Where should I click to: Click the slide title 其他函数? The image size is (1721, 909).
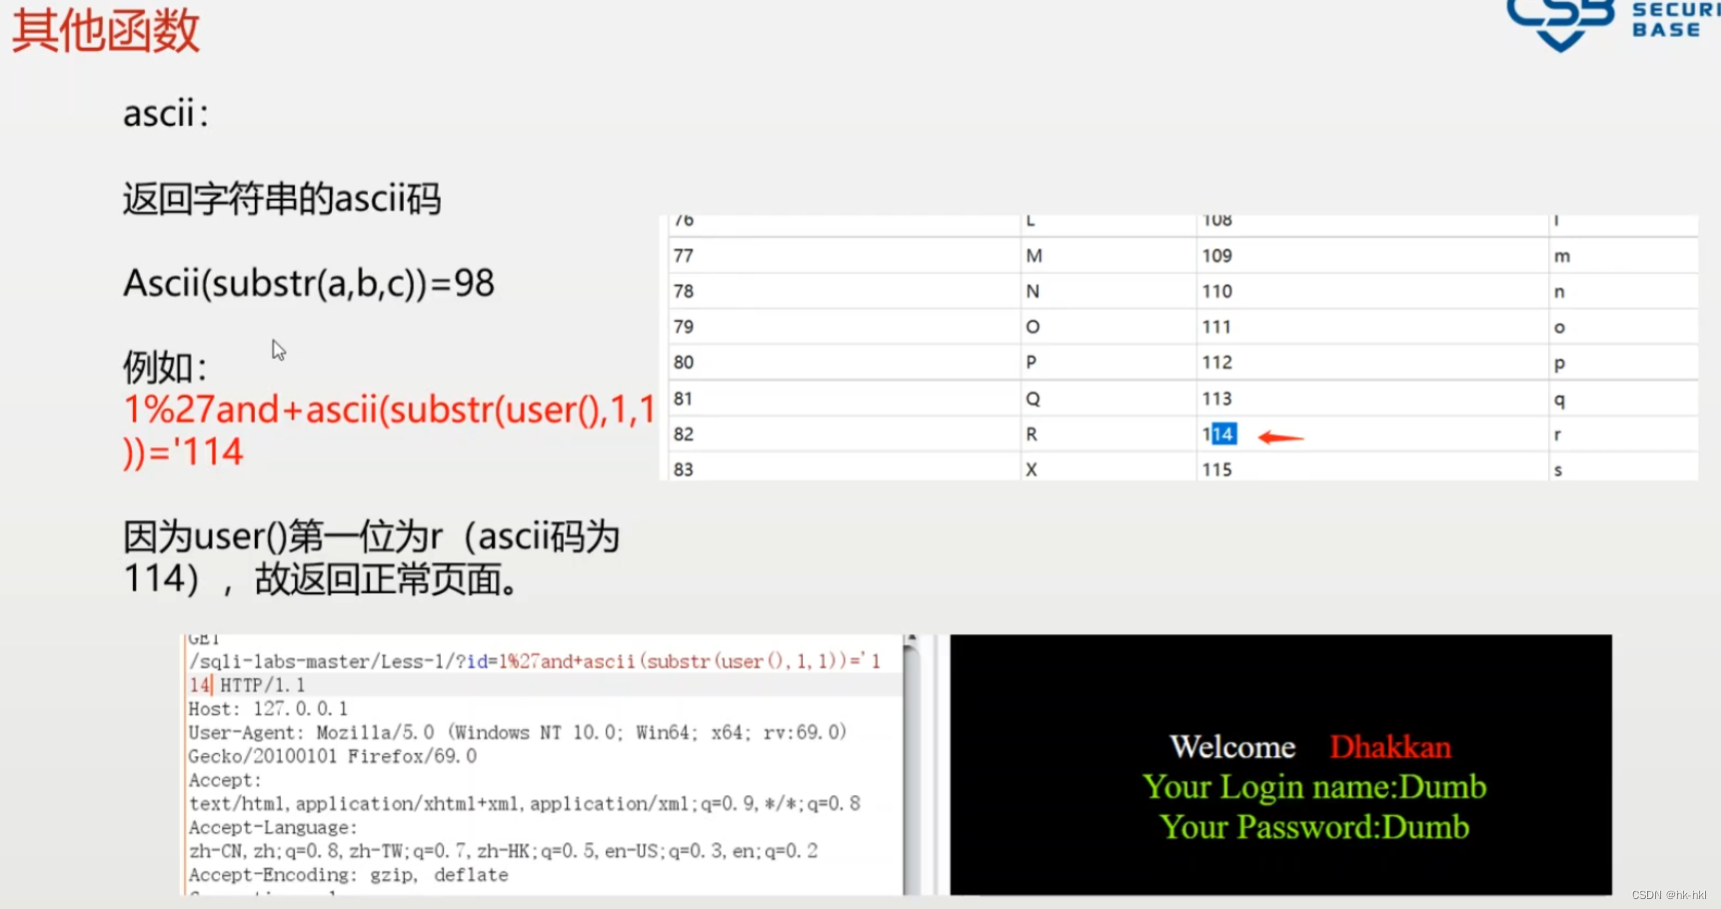tap(106, 30)
